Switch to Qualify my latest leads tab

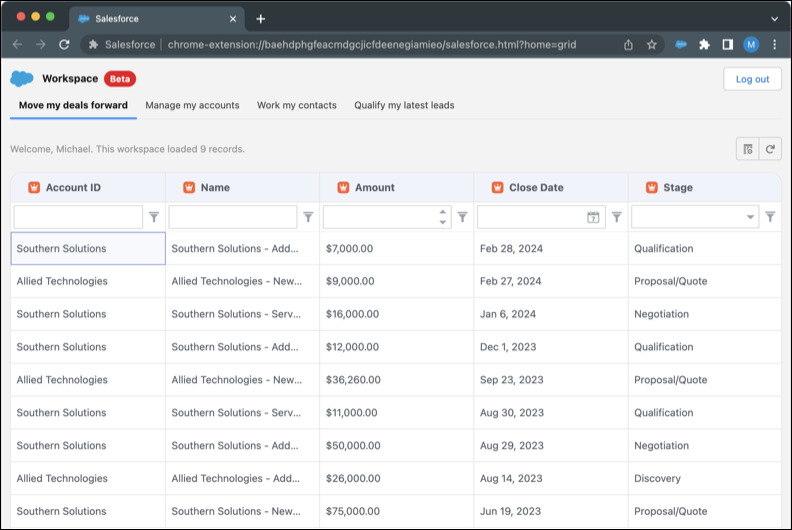coord(404,105)
